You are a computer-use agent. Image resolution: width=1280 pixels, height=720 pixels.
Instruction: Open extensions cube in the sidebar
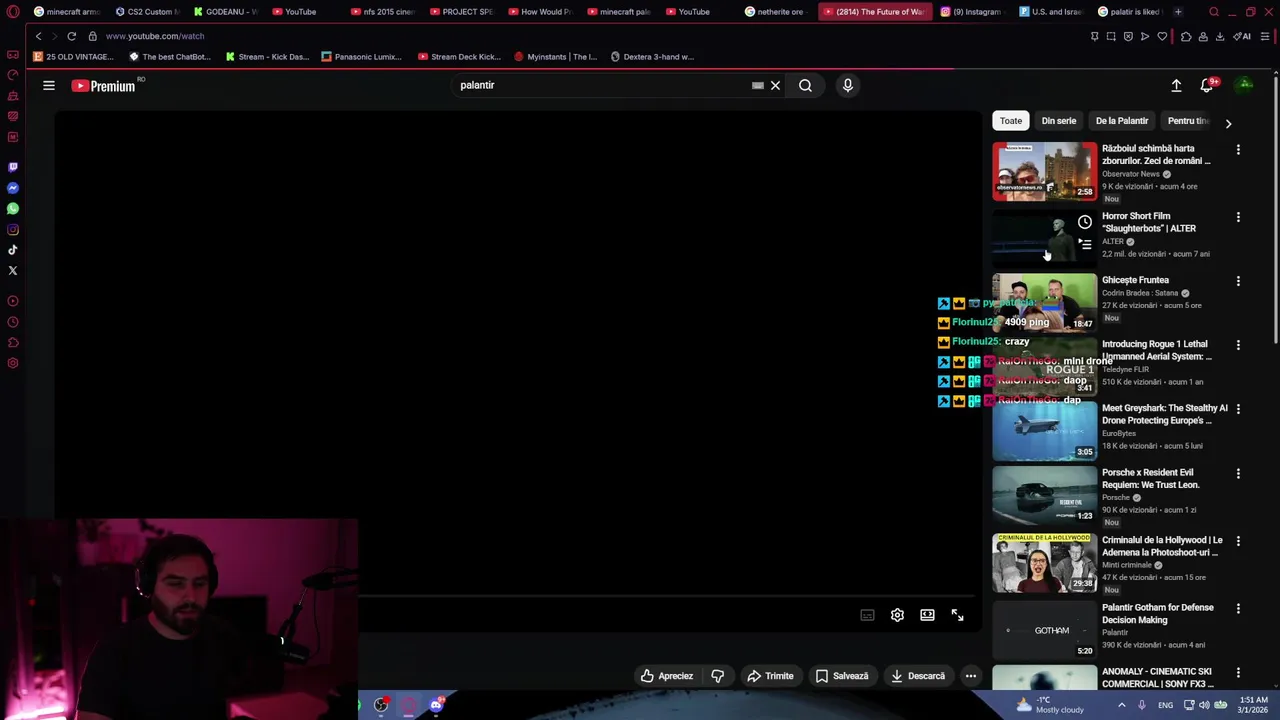(13, 342)
